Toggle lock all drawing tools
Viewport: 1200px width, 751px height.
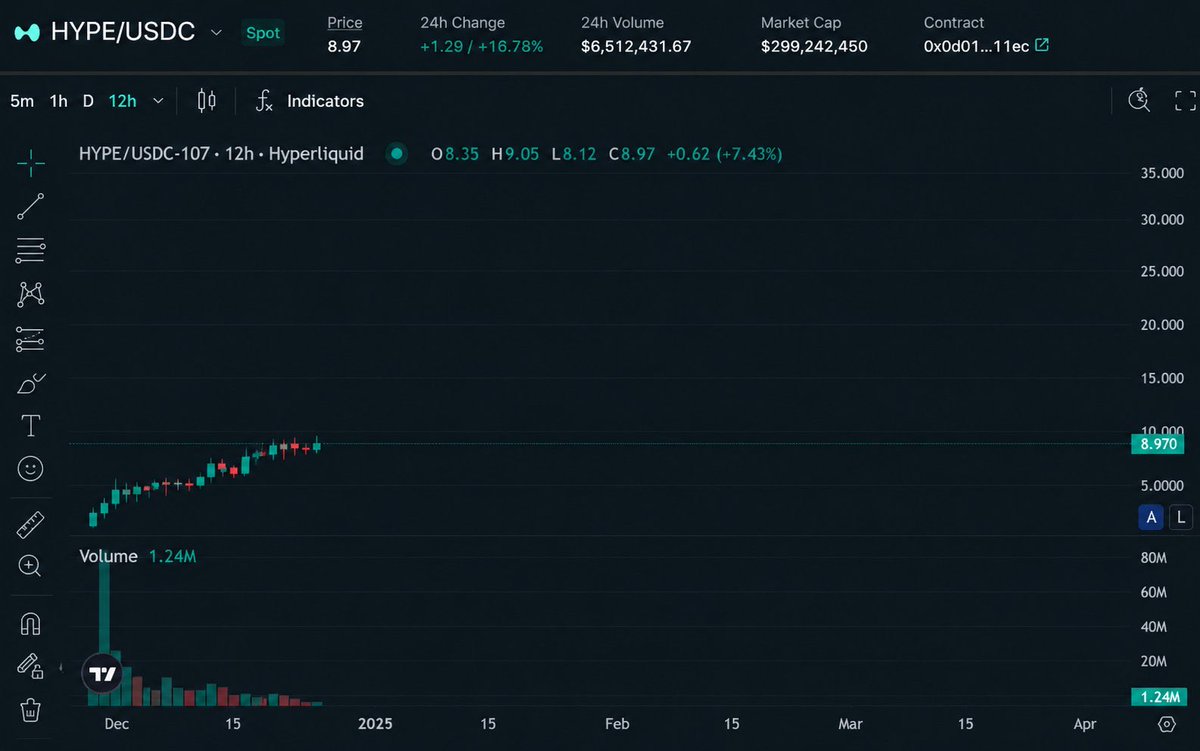pyautogui.click(x=30, y=666)
